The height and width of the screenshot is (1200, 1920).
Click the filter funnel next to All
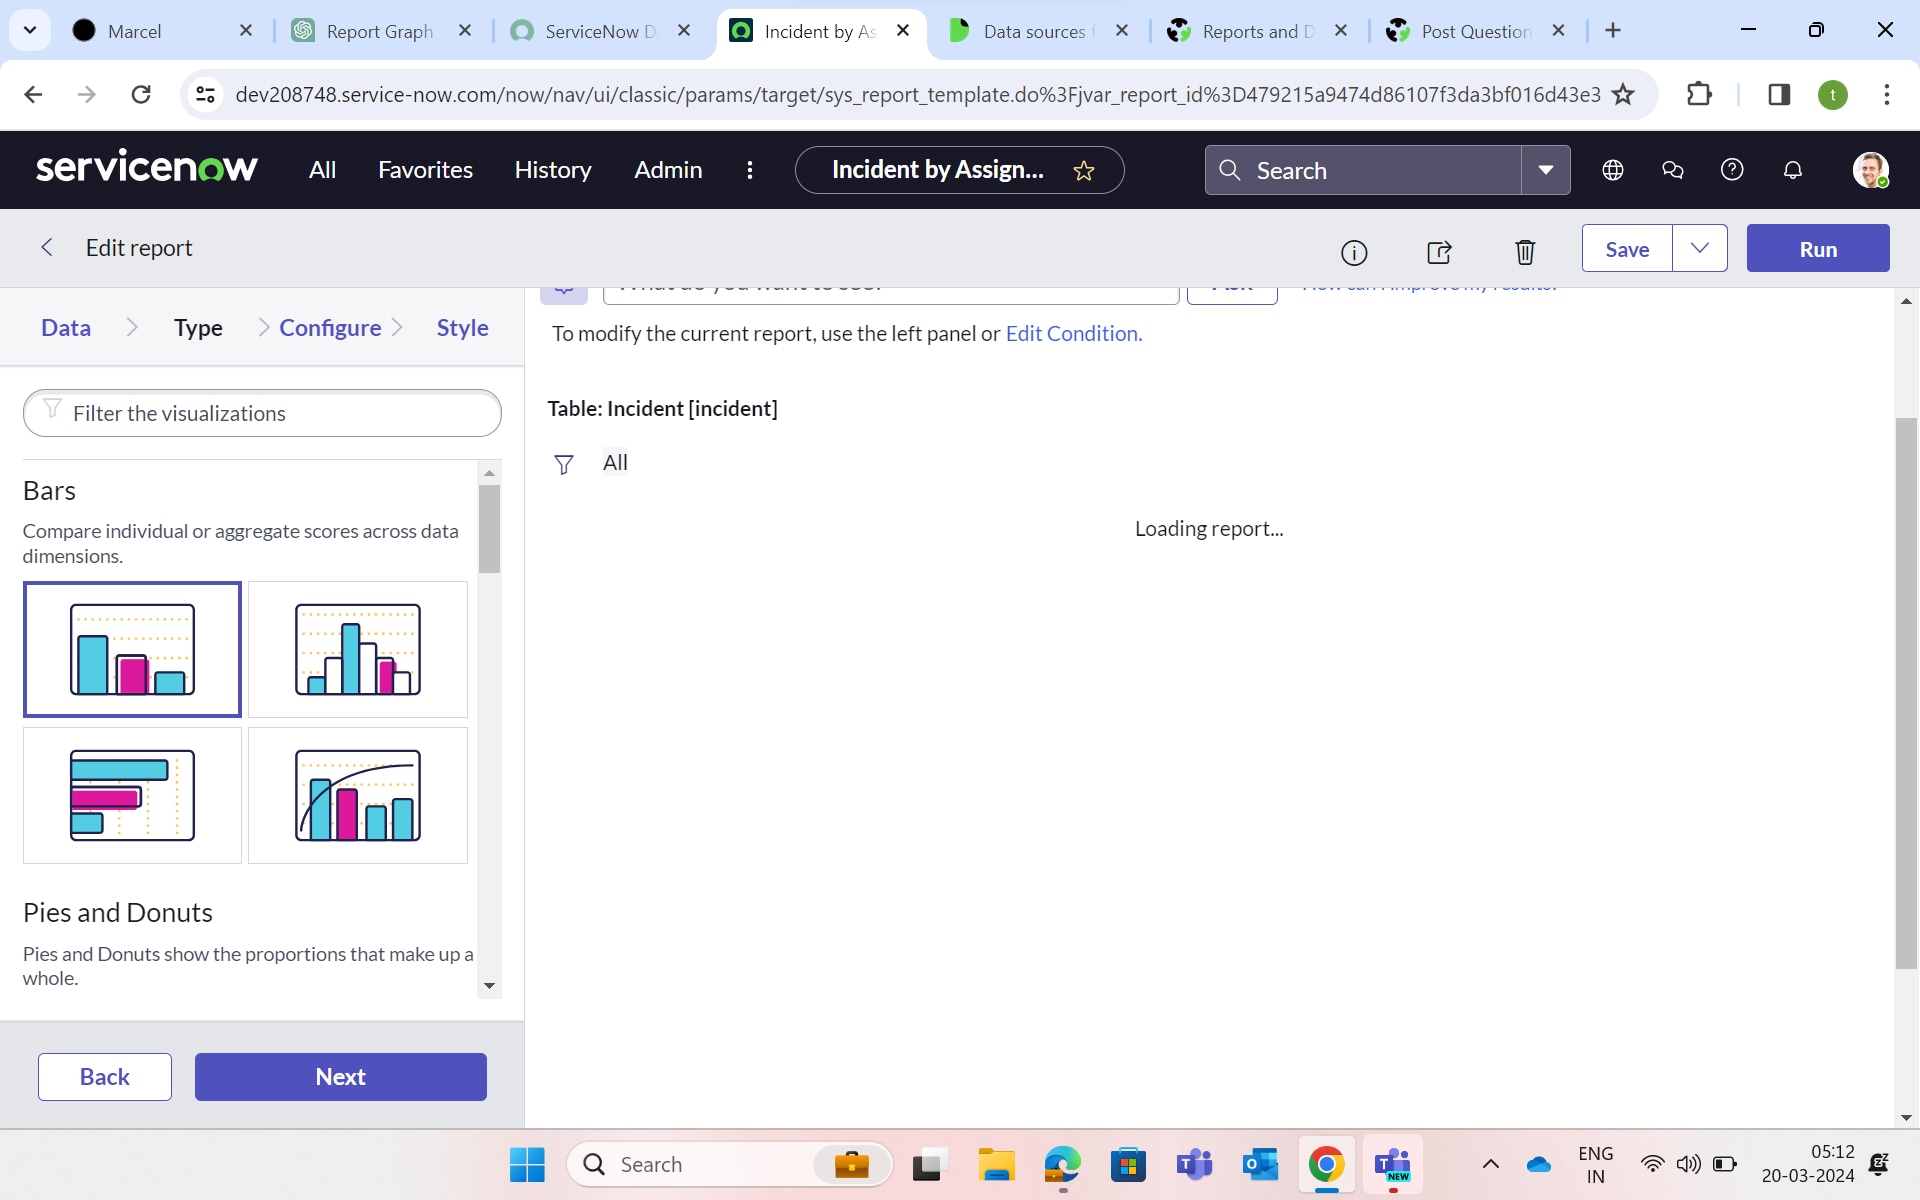(x=564, y=463)
